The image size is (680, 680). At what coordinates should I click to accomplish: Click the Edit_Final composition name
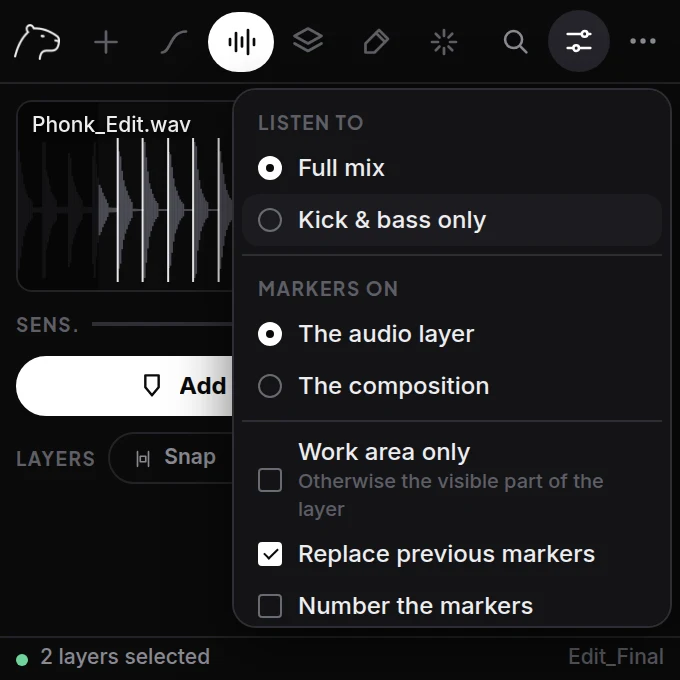click(x=616, y=657)
